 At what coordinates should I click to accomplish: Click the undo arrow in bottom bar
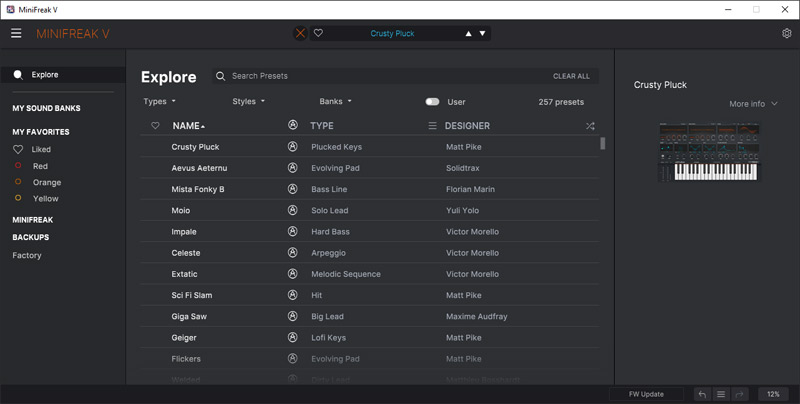(702, 394)
